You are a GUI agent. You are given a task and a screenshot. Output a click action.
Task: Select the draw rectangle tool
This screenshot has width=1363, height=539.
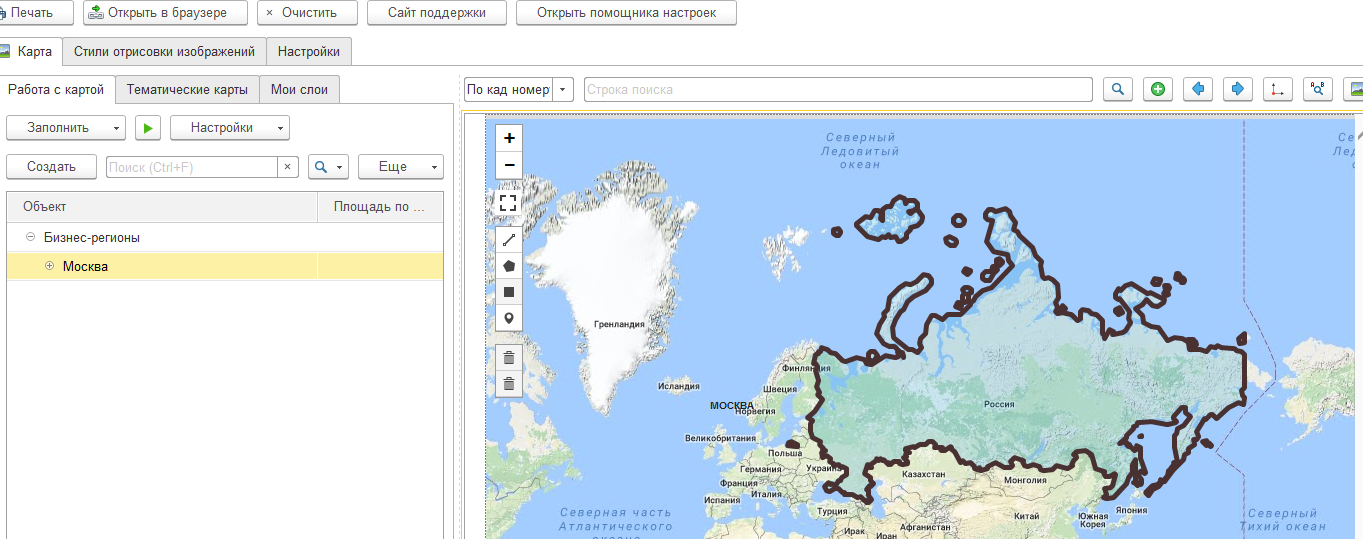pyautogui.click(x=509, y=292)
